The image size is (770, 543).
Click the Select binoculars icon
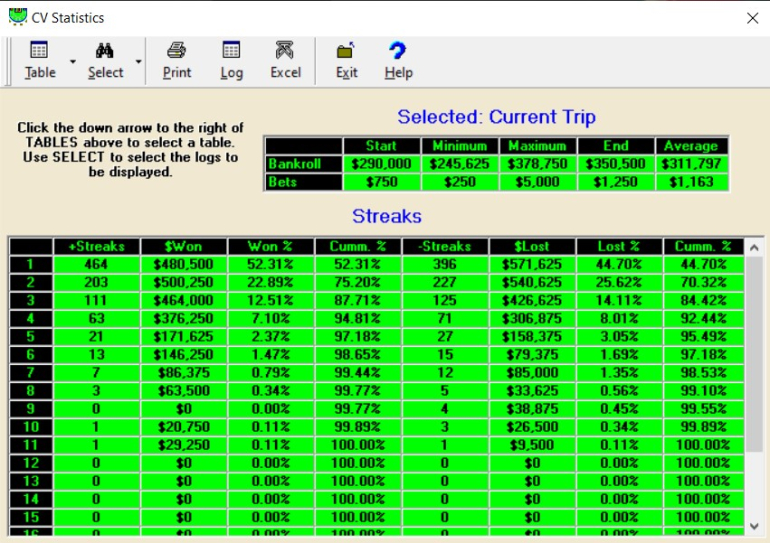point(105,51)
